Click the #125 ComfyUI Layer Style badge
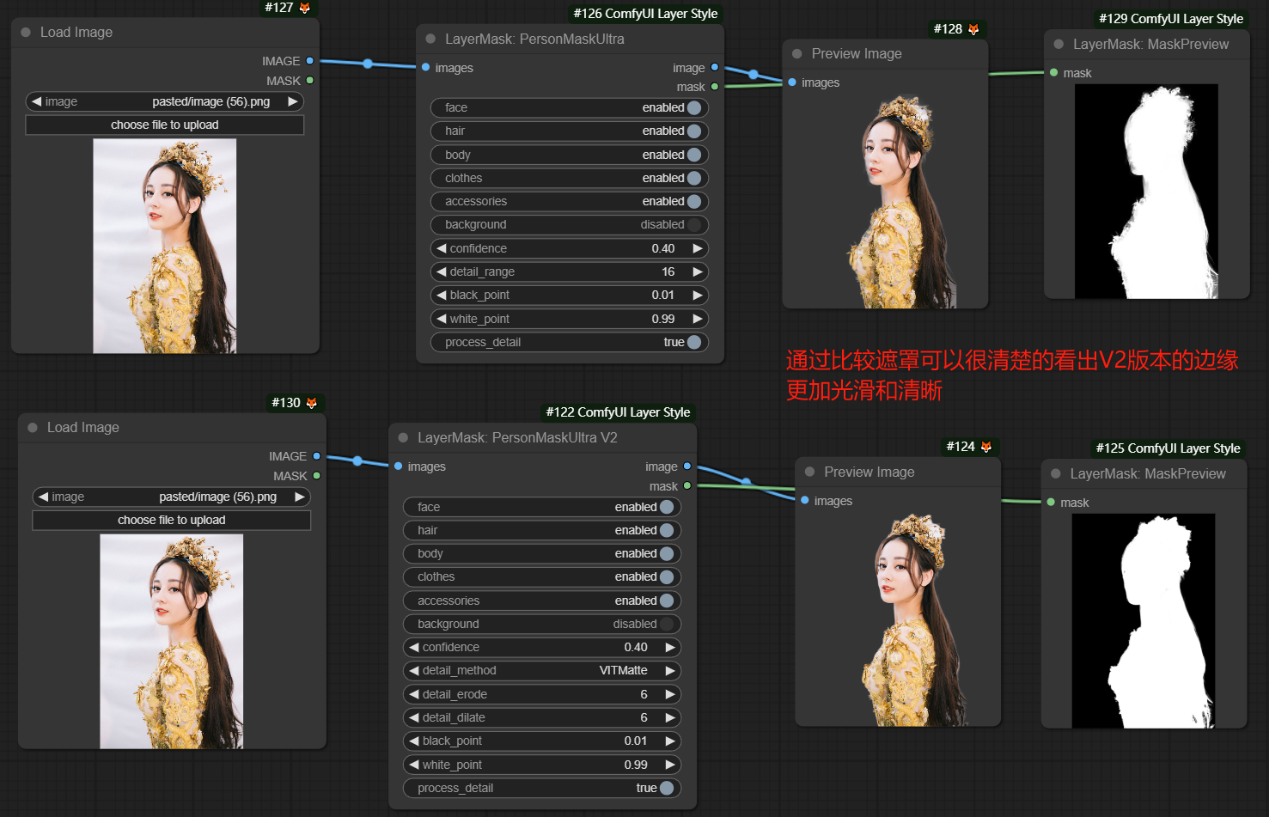1269x817 pixels. point(1167,449)
